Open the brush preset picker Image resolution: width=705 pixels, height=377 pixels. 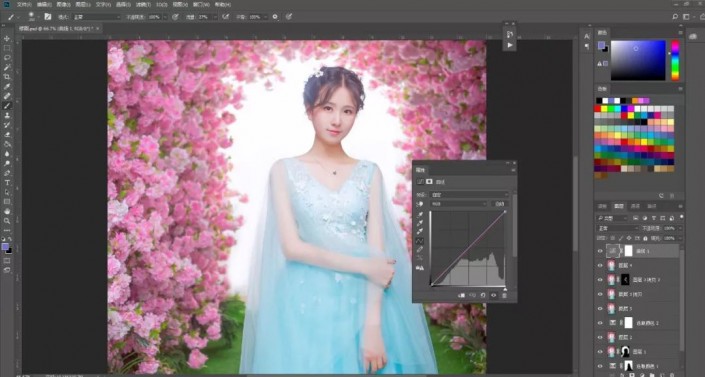(x=32, y=17)
